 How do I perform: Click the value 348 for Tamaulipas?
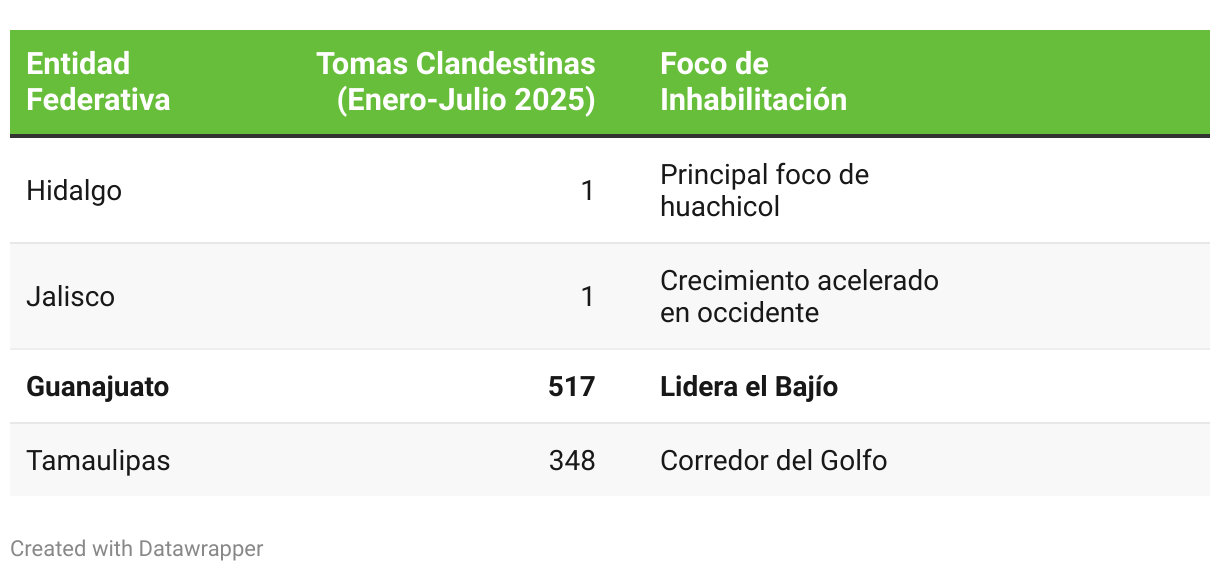click(572, 461)
